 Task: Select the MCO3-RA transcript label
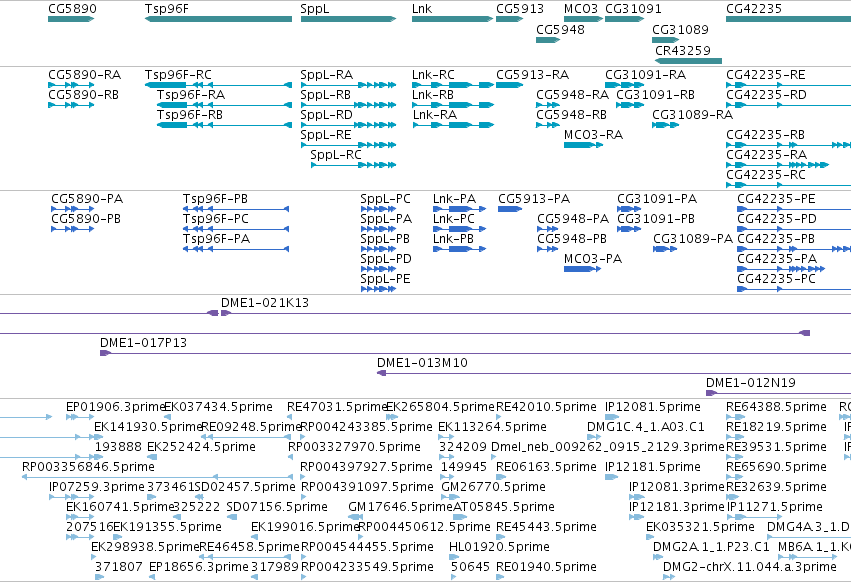coord(593,135)
